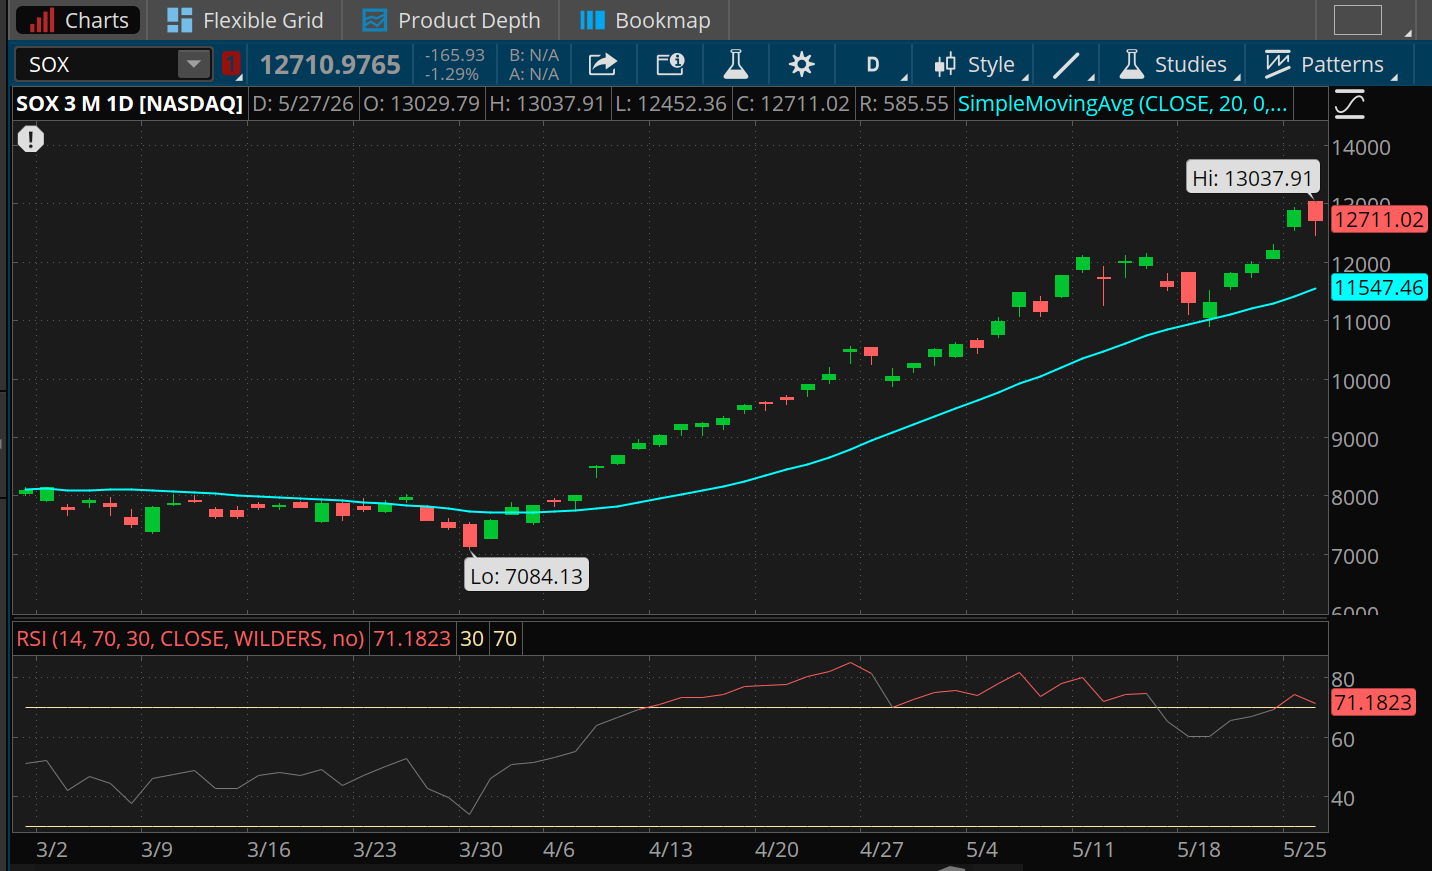
Task: Switch to the Flexible Grid tab
Action: pyautogui.click(x=245, y=20)
